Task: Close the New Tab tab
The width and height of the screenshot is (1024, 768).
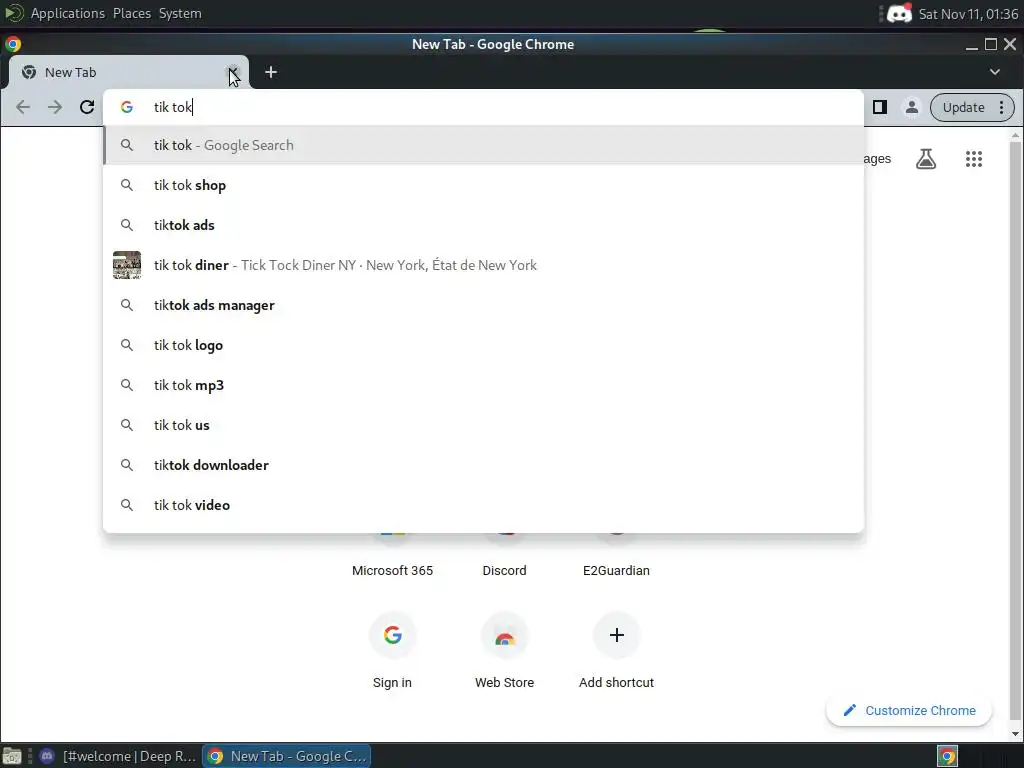Action: point(233,72)
